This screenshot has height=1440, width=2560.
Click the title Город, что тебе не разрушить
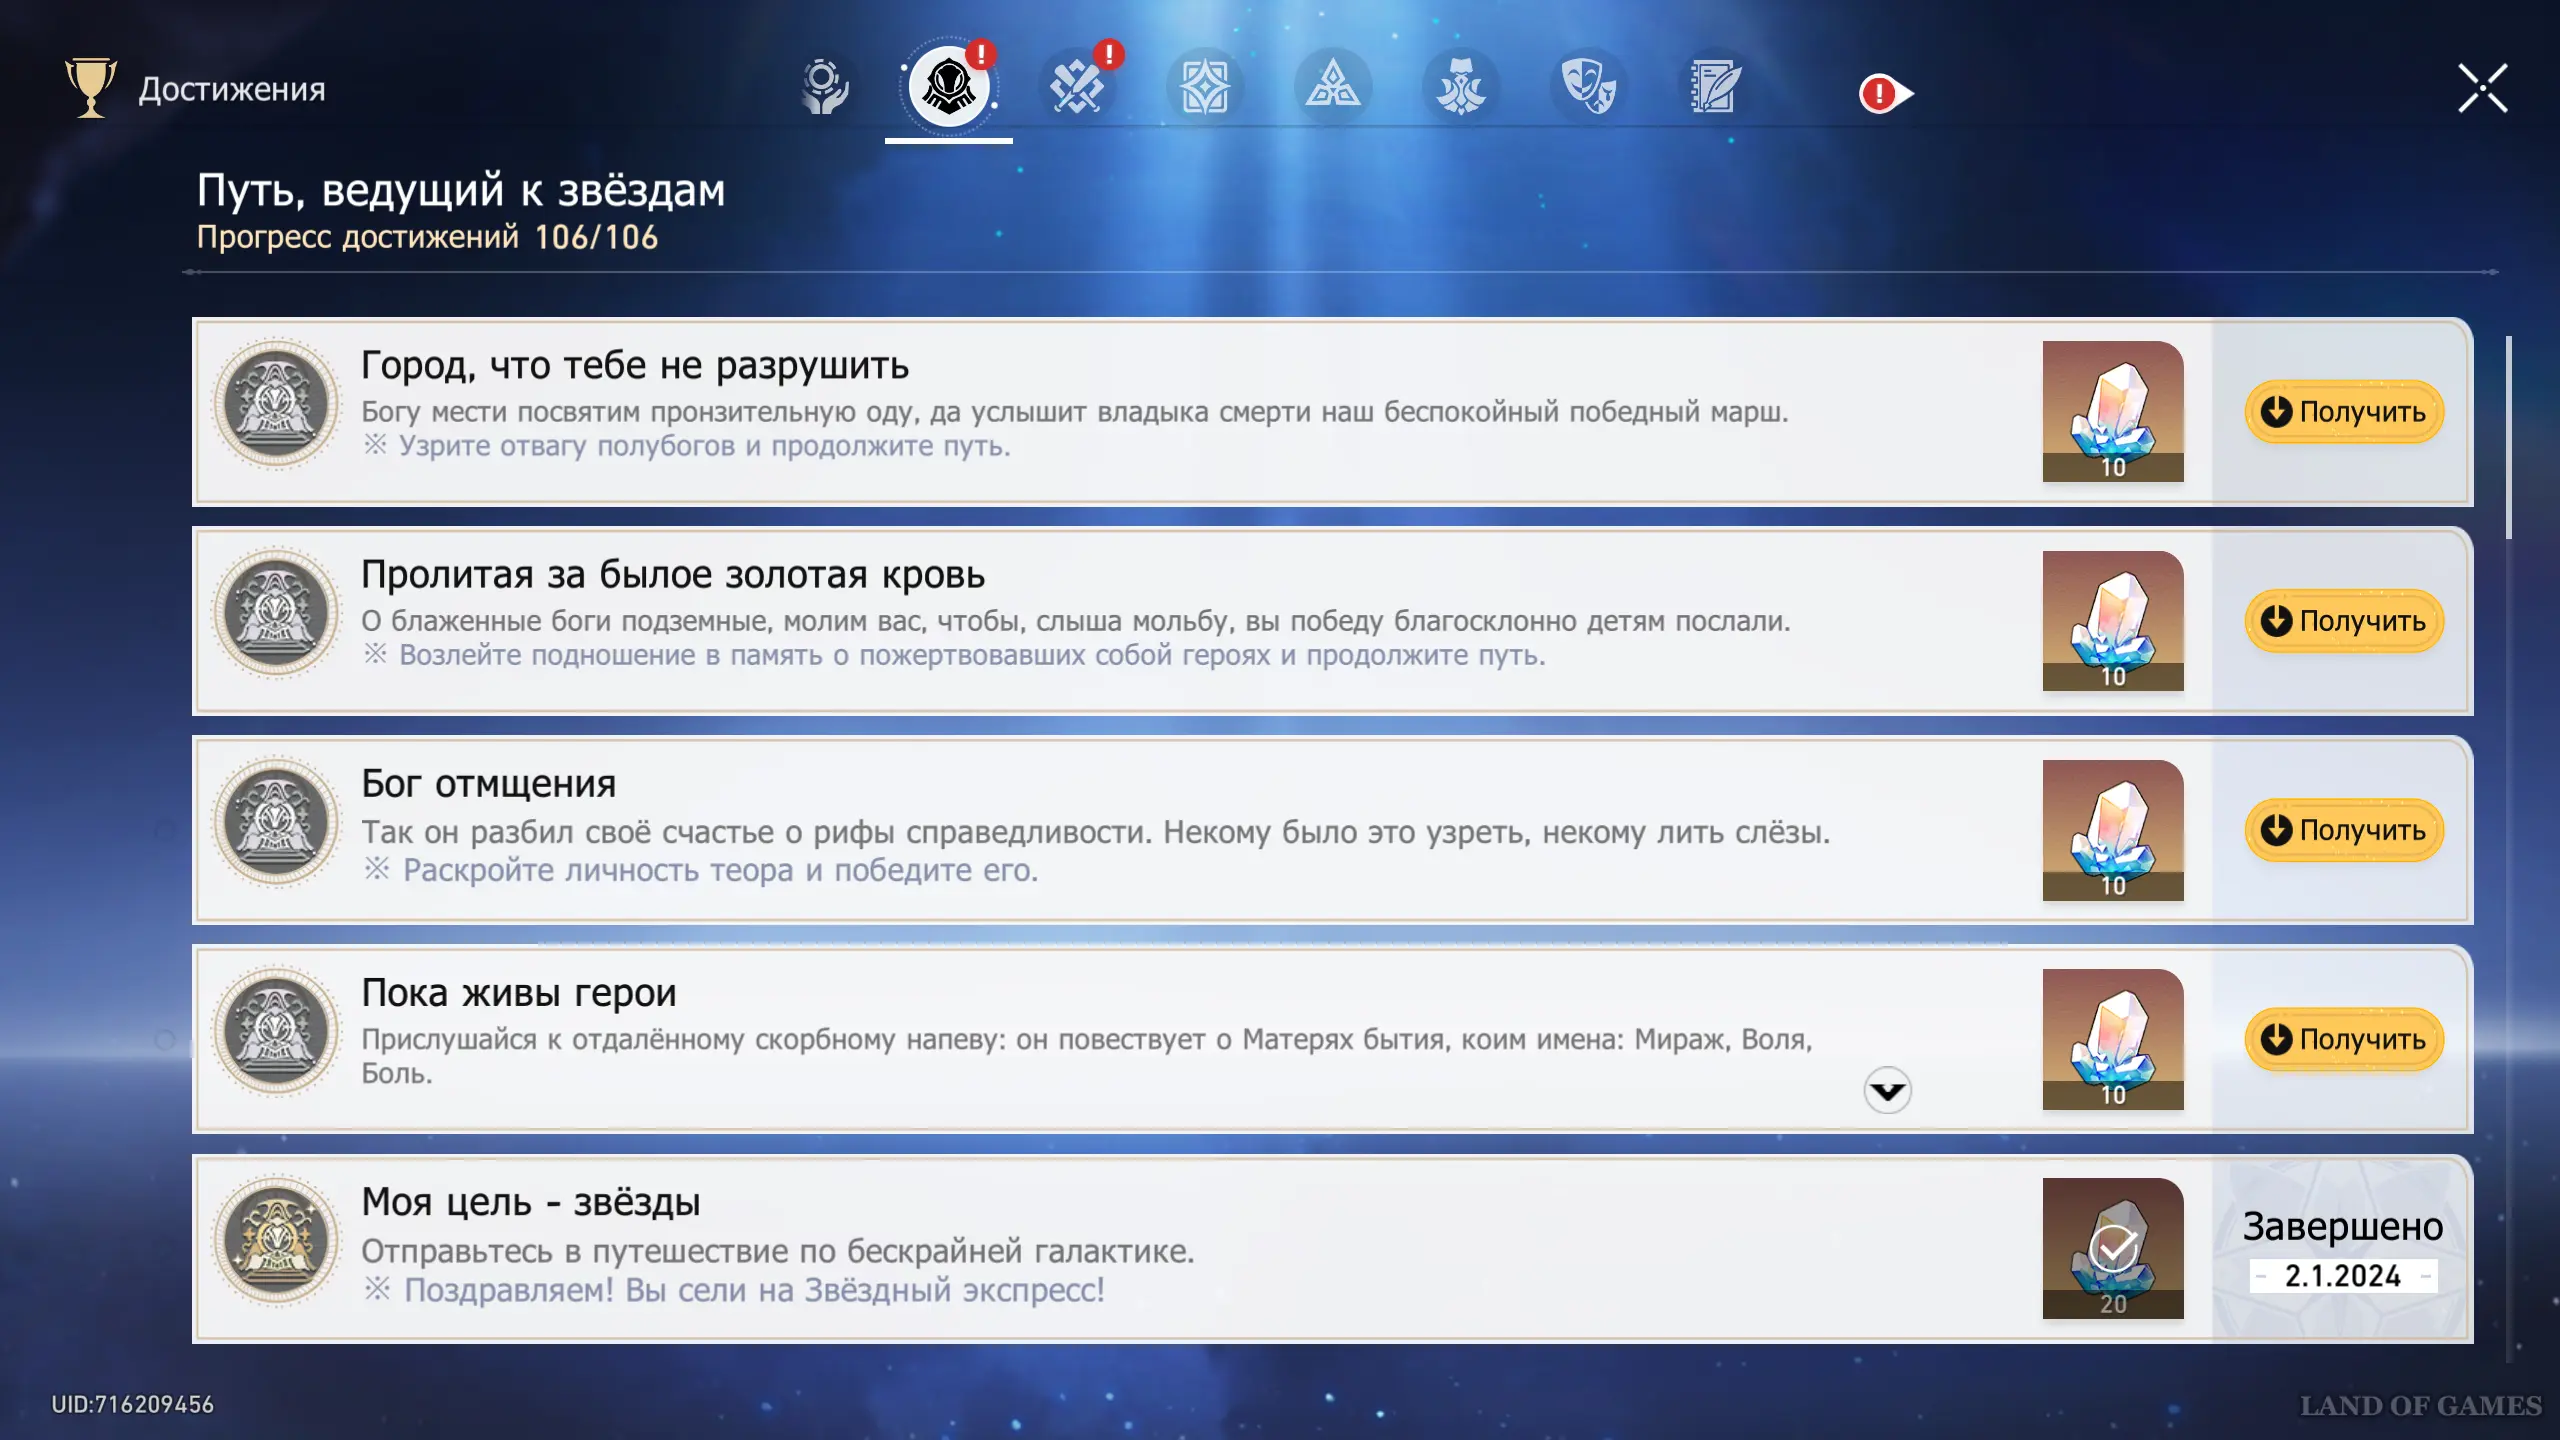635,366
